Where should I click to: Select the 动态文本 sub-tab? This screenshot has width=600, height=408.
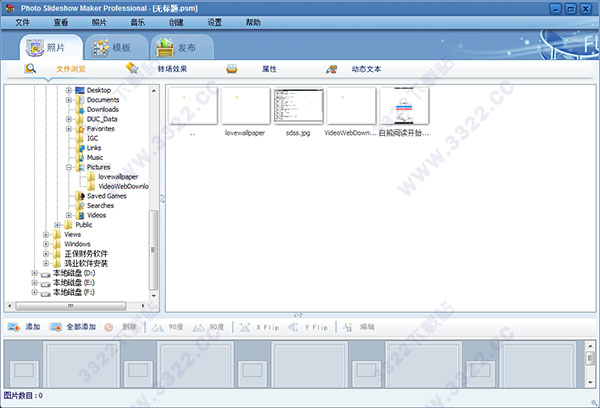[366, 69]
